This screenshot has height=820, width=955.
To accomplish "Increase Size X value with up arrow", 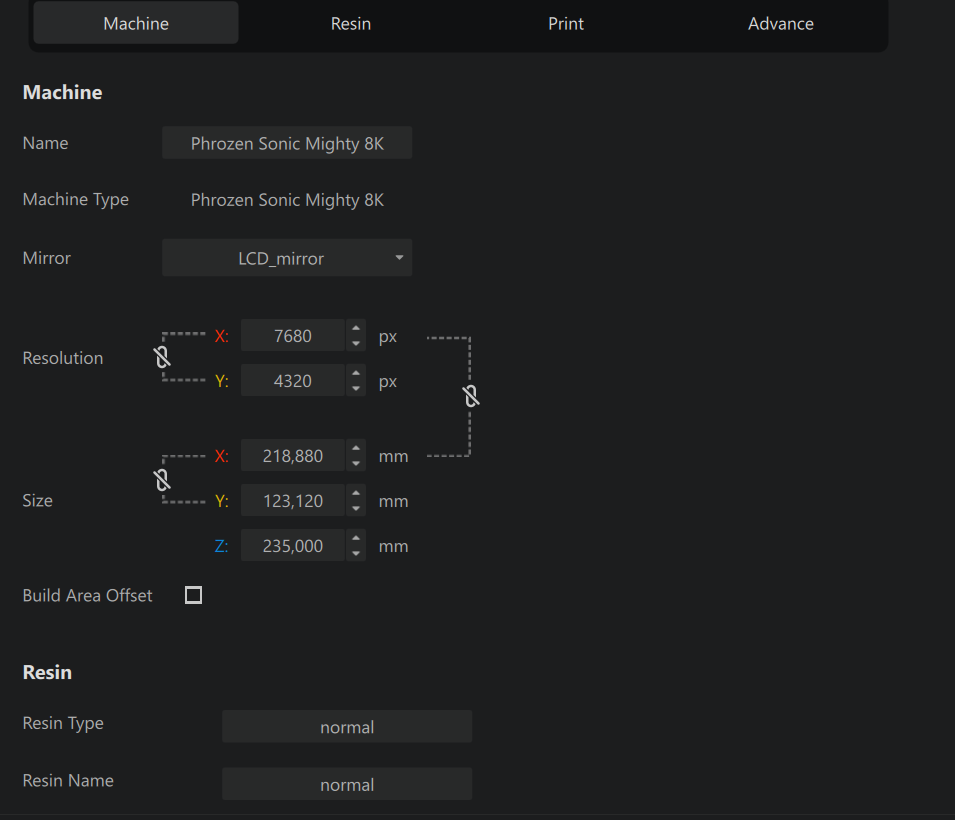I will point(356,448).
